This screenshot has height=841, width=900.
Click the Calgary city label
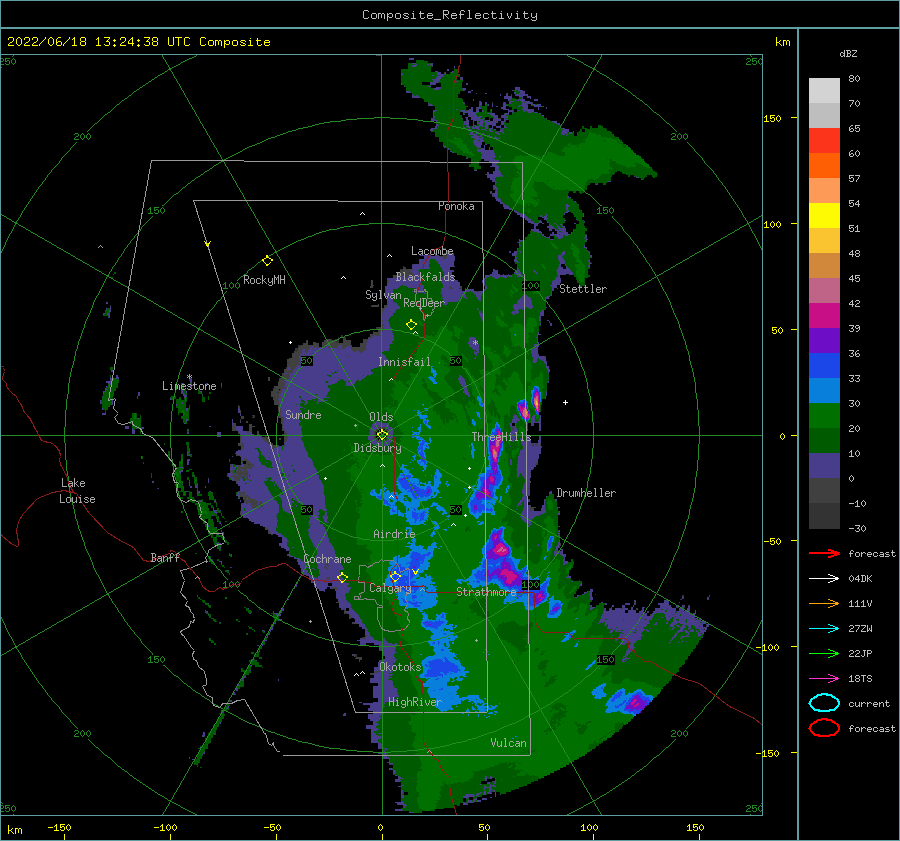pyautogui.click(x=390, y=588)
